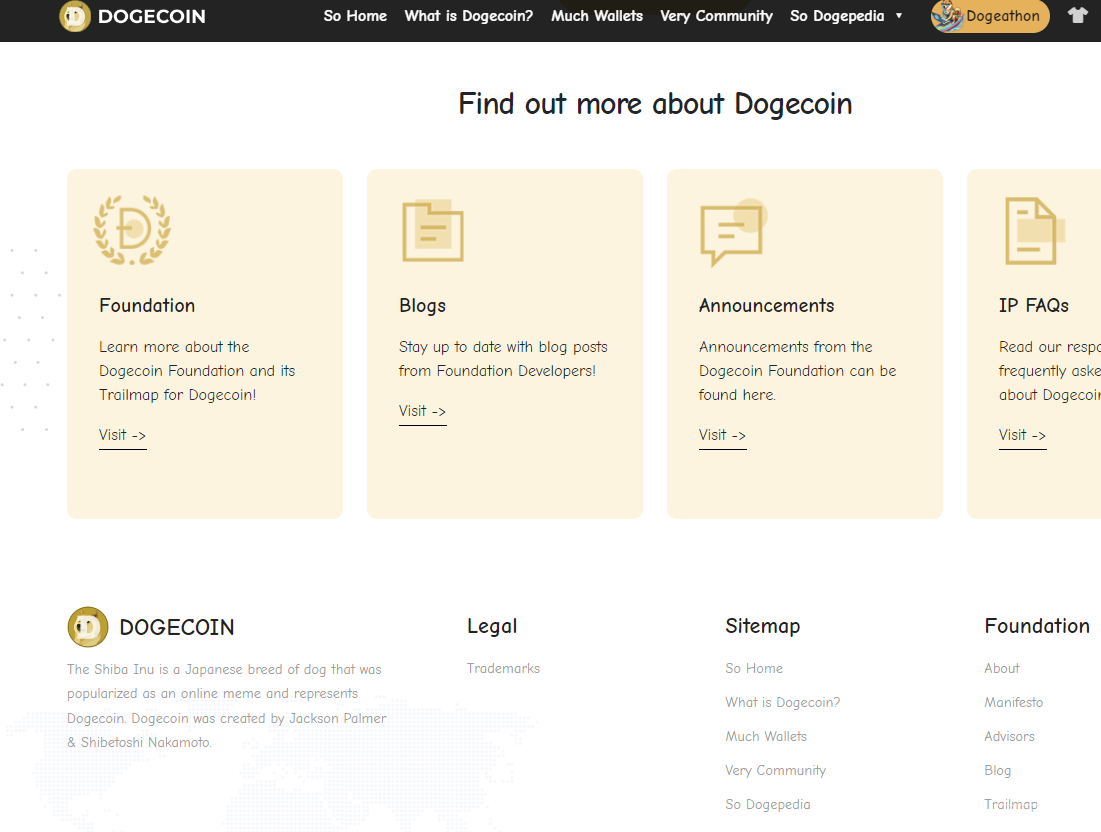Click Visit under Announcements card
The width and height of the screenshot is (1101, 832).
722,435
